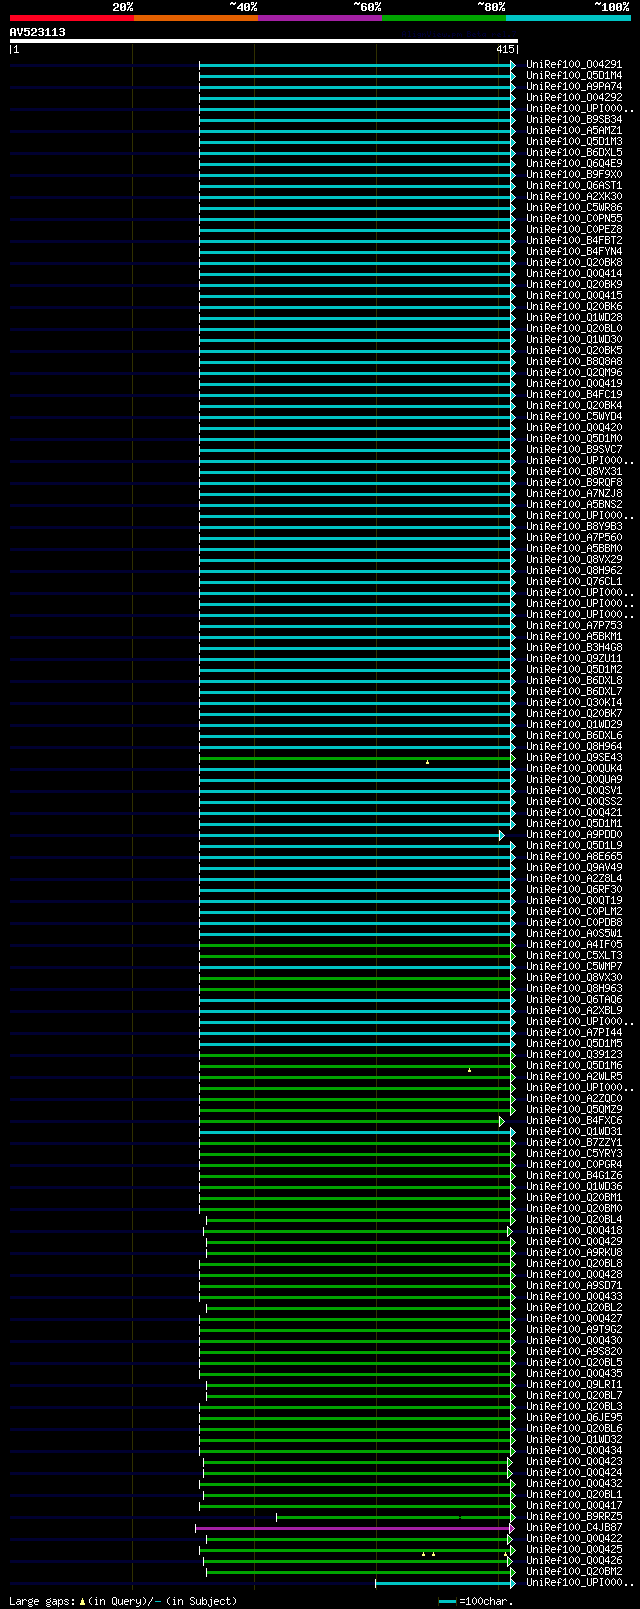
Task: Select hit UniRef100_Q0QUK4
Action: 574,768
